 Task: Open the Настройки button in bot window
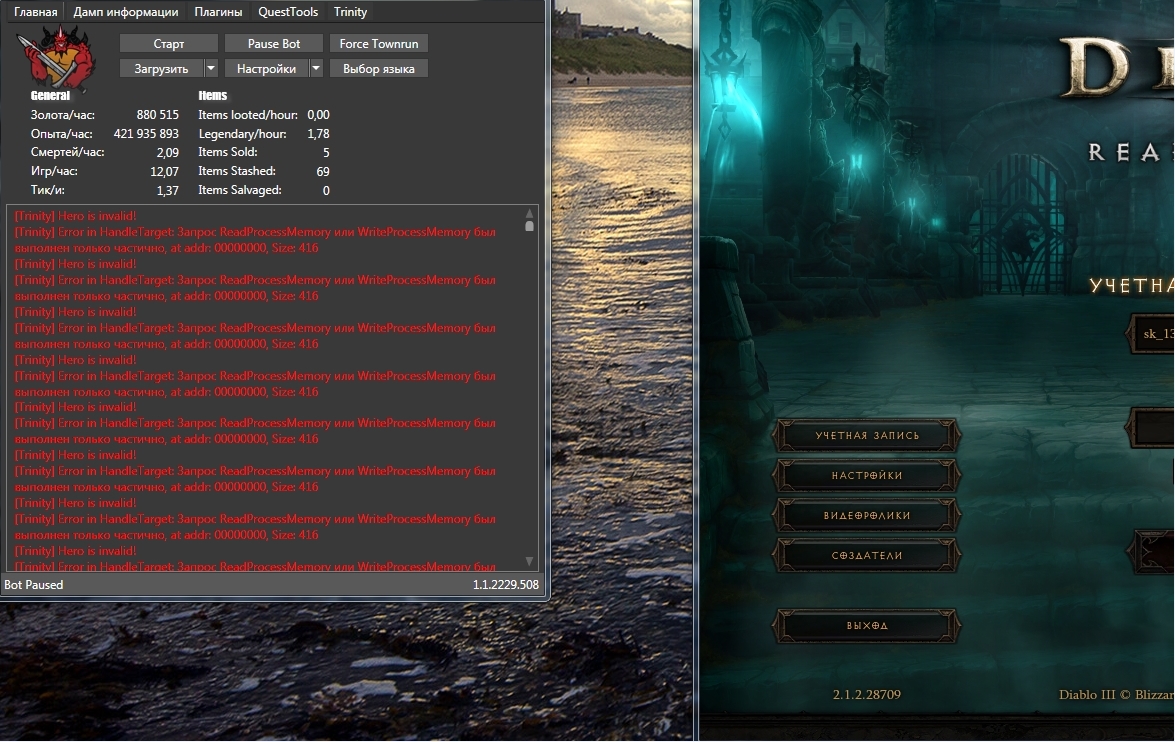(266, 68)
